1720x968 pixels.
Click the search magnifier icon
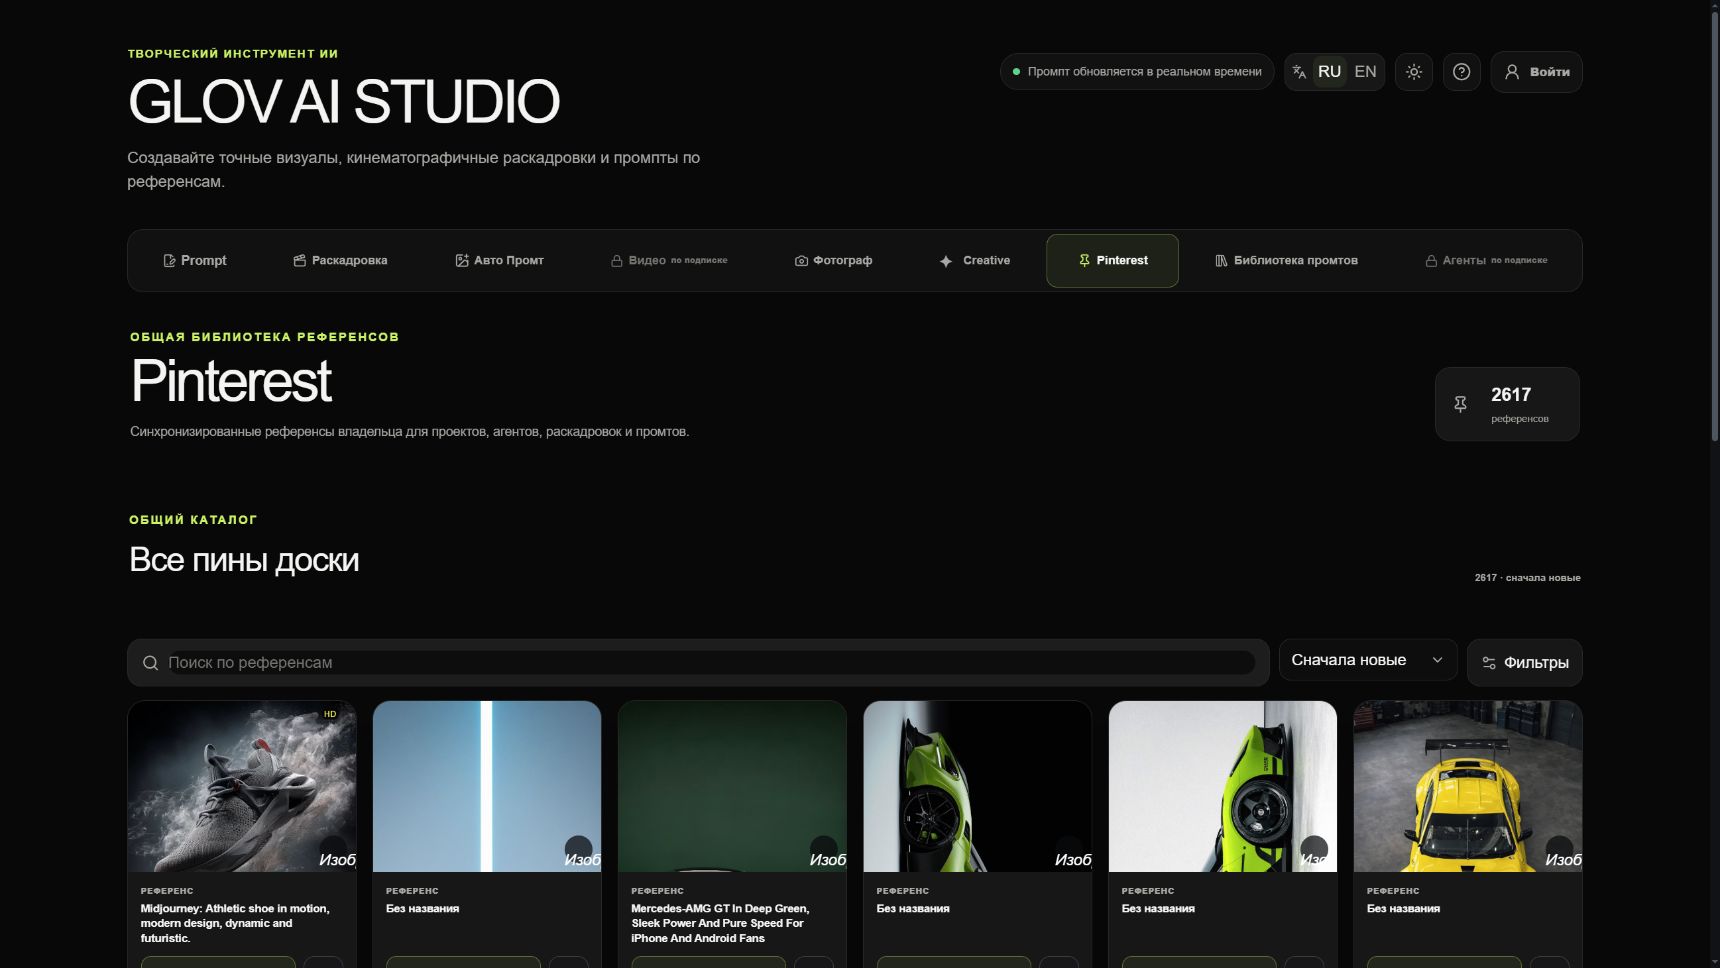click(150, 663)
